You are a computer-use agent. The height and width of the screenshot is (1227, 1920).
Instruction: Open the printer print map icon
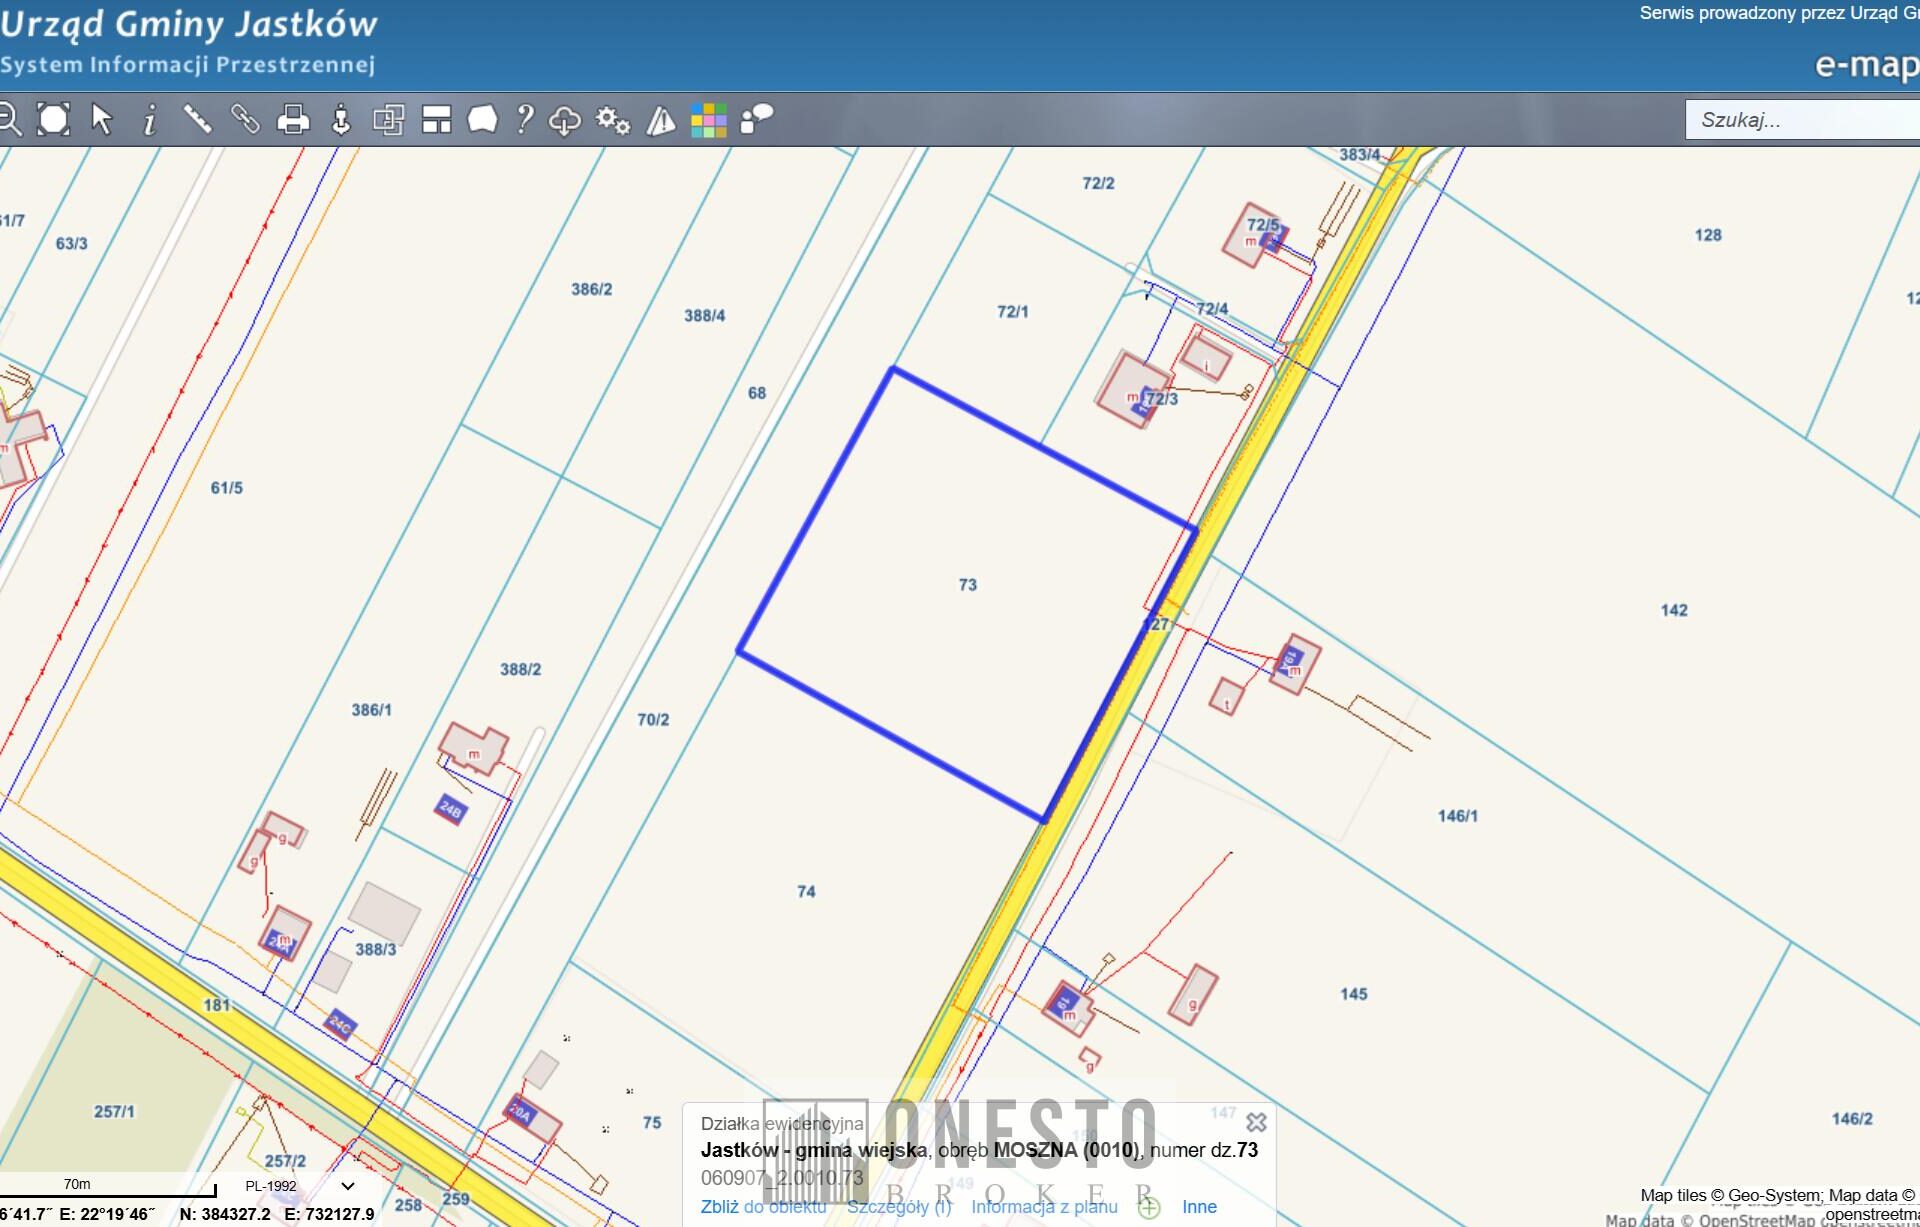pos(293,119)
